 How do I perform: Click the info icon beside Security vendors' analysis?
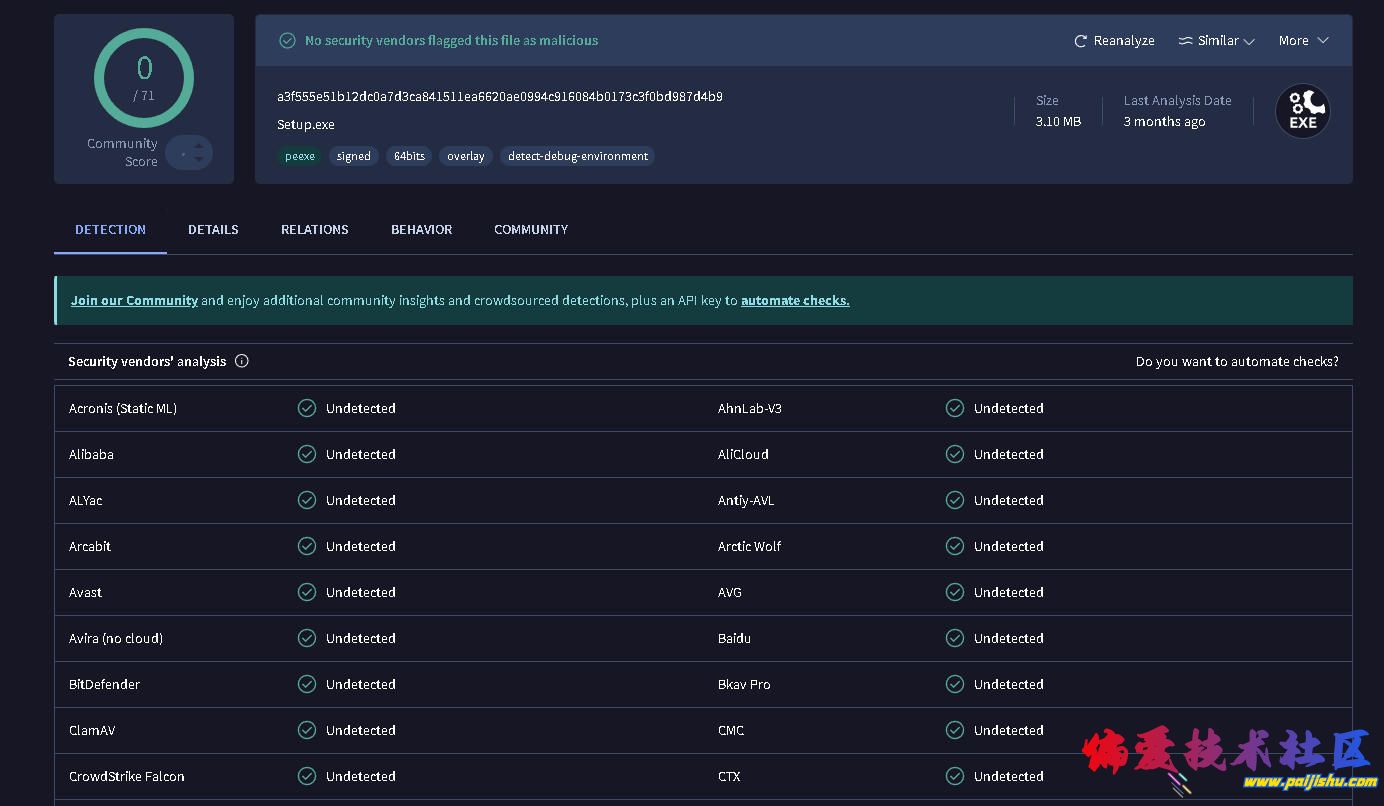tap(241, 361)
